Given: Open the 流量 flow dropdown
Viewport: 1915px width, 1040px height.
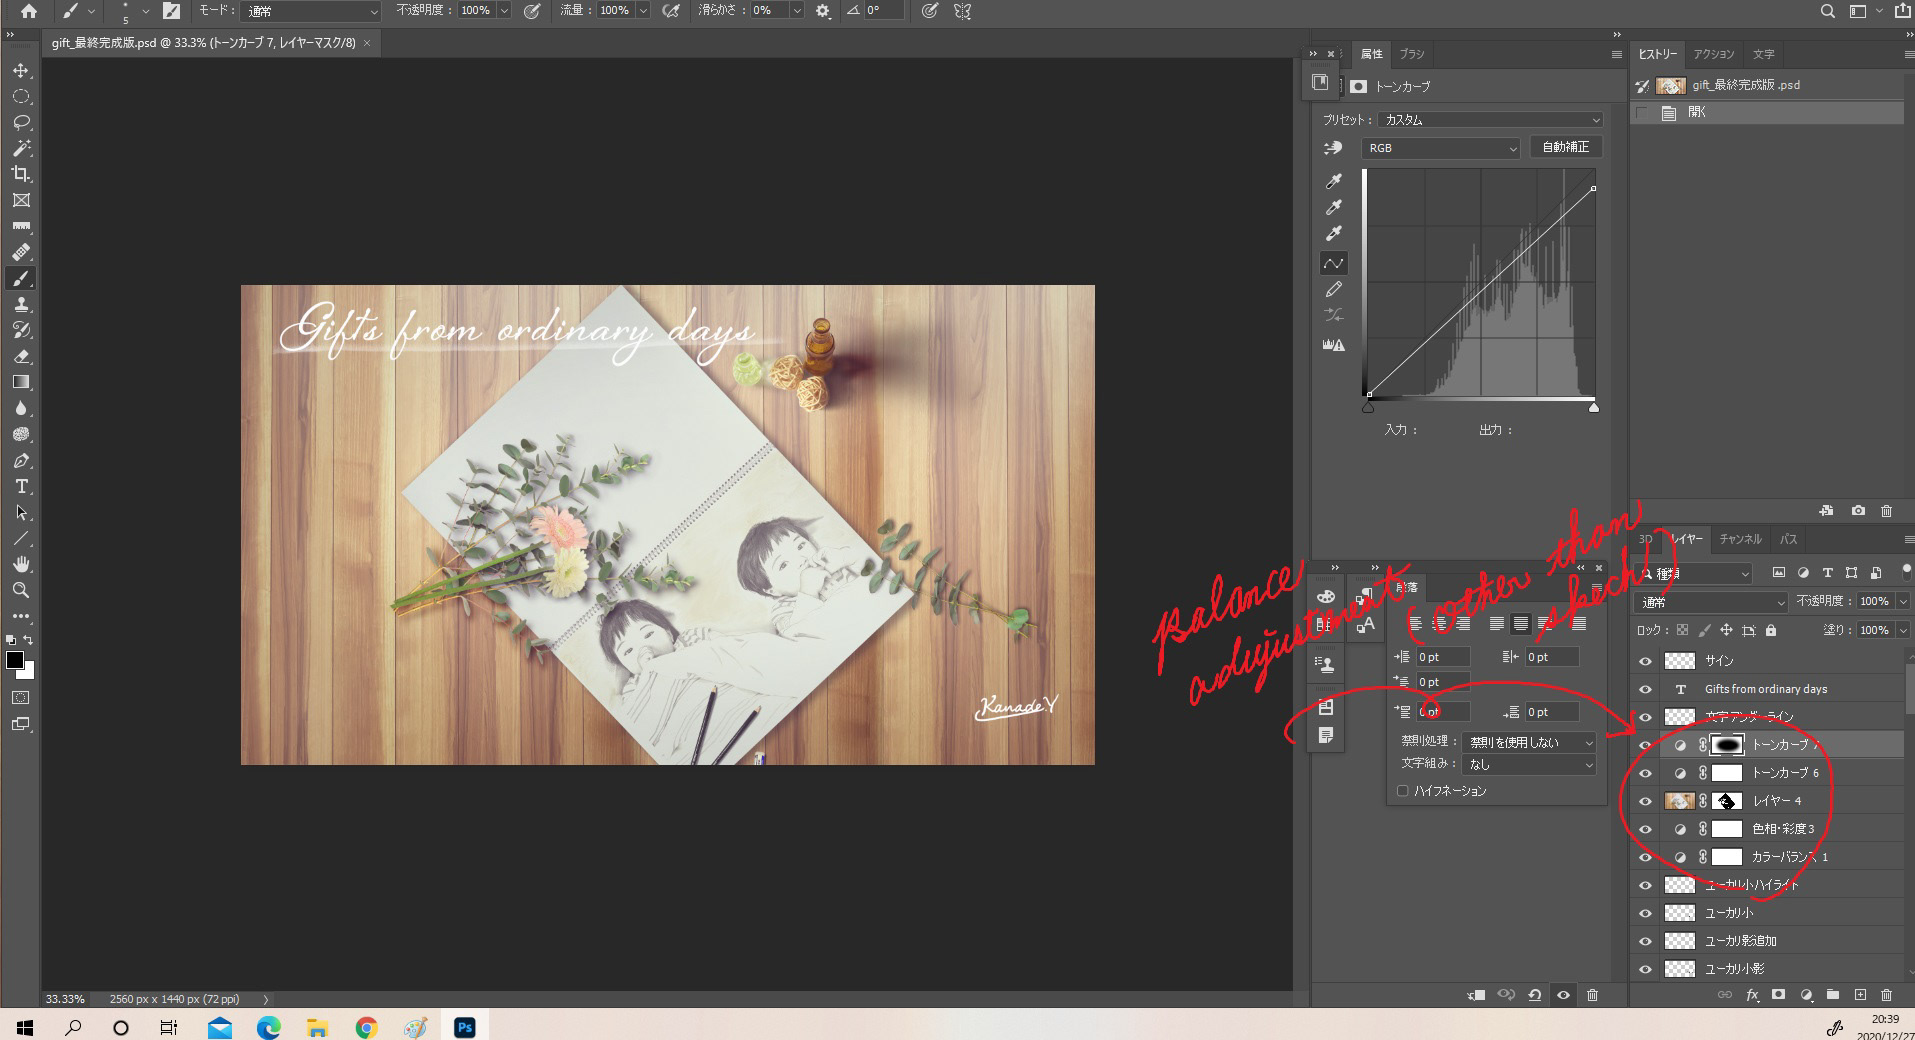Looking at the screenshot, I should click(643, 11).
